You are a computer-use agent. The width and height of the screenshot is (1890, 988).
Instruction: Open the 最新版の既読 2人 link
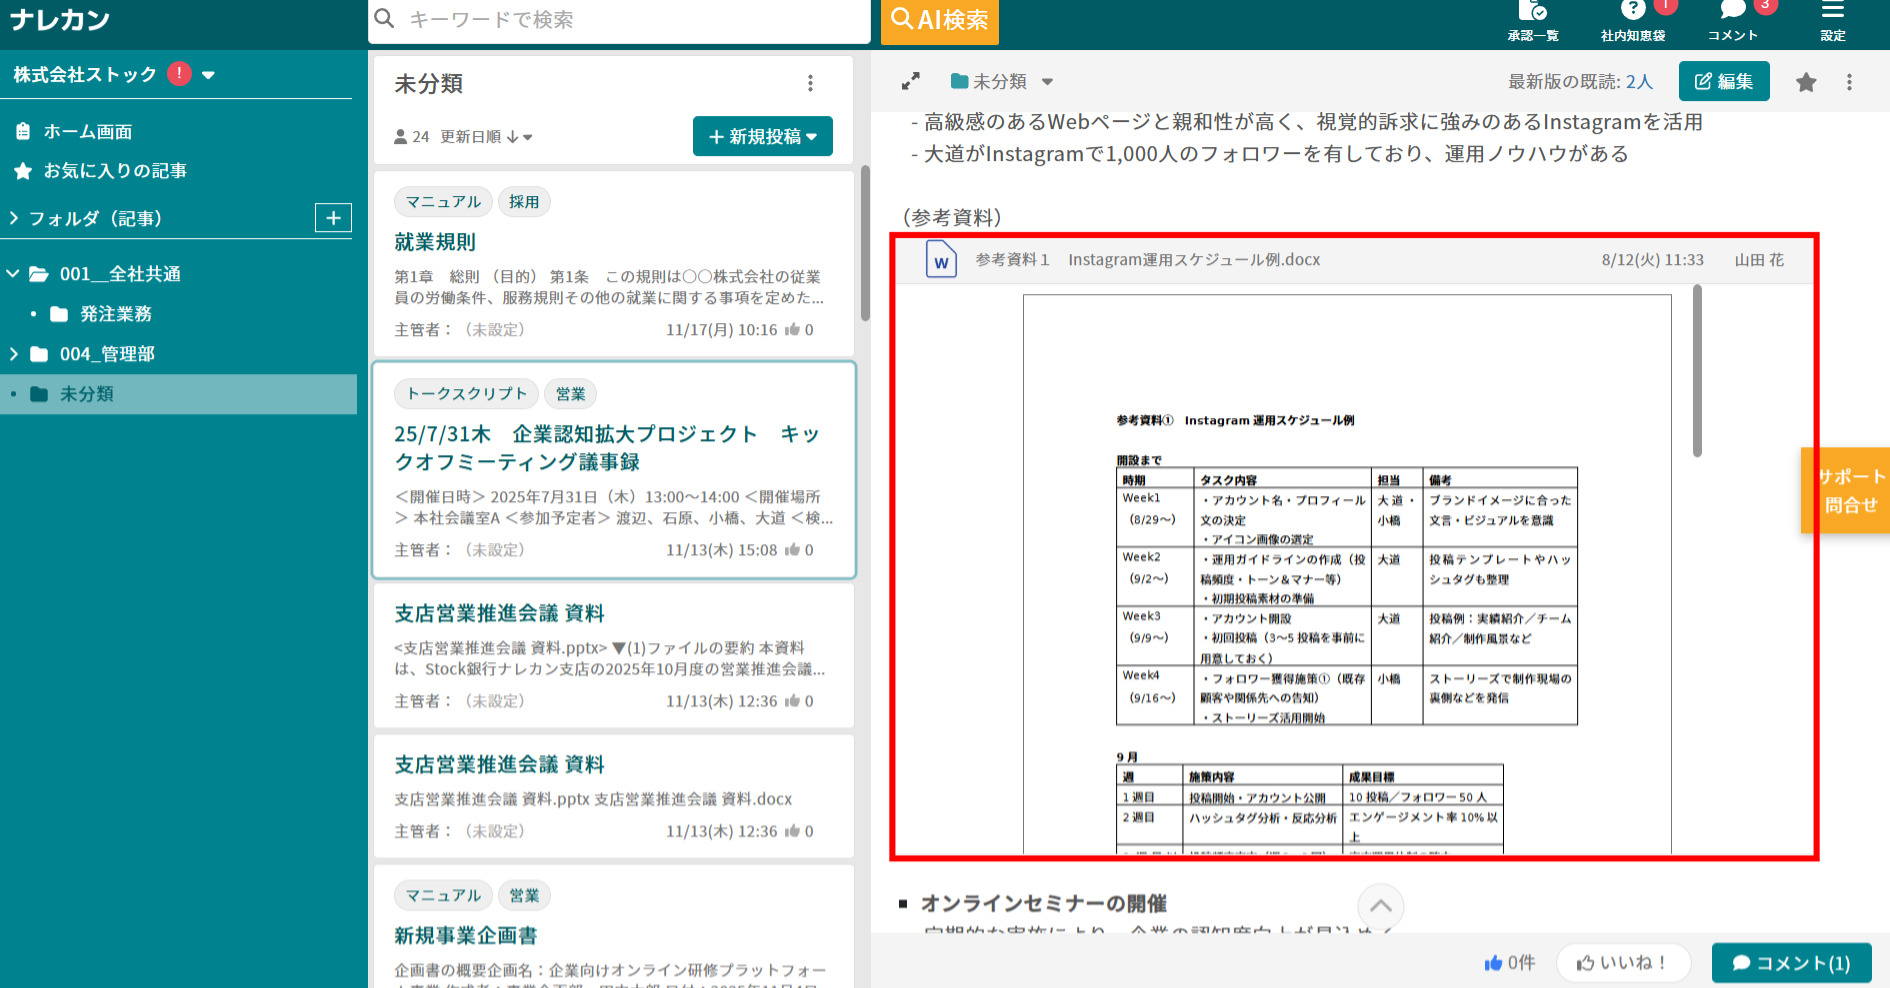[1639, 81]
